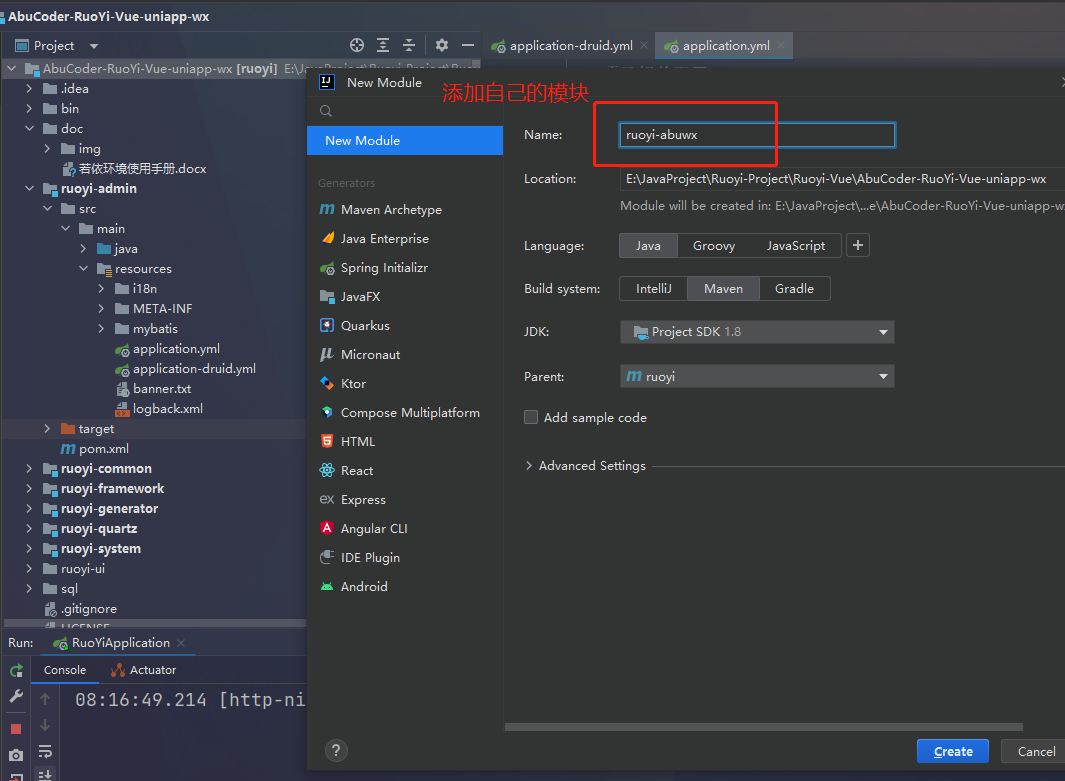Viewport: 1065px width, 781px height.
Task: Close the application-druid.yml tab
Action: coord(644,46)
